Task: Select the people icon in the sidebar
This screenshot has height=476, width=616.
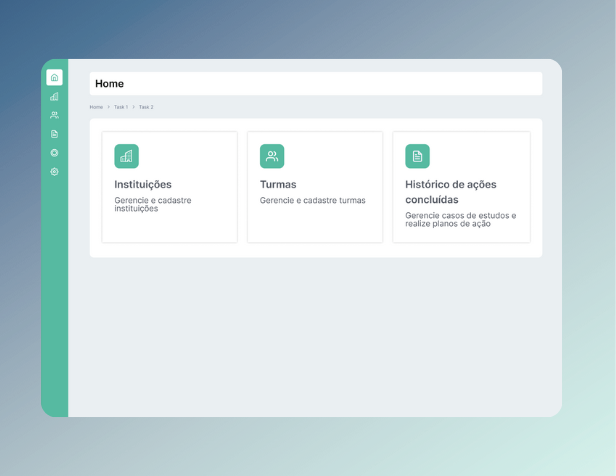Action: (x=54, y=115)
